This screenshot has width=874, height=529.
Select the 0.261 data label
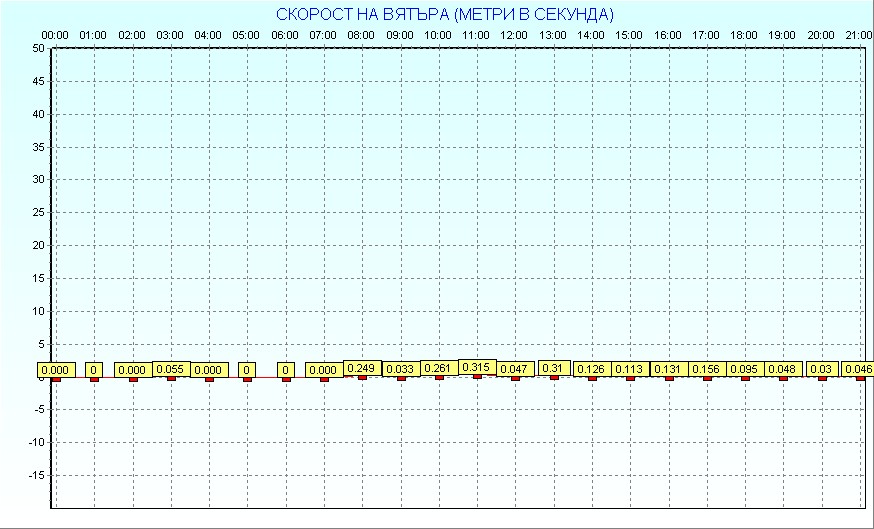coord(439,369)
